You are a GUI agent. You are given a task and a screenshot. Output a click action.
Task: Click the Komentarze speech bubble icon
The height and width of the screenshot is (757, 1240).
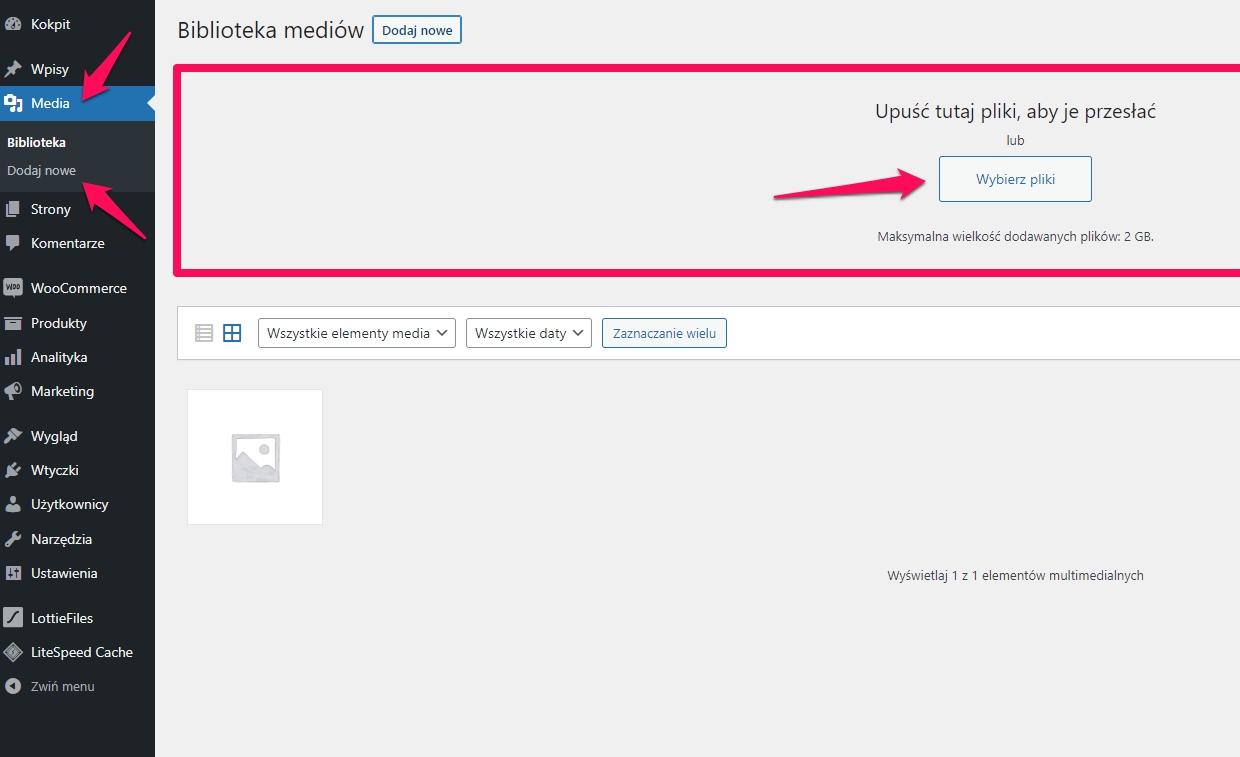pyautogui.click(x=13, y=243)
